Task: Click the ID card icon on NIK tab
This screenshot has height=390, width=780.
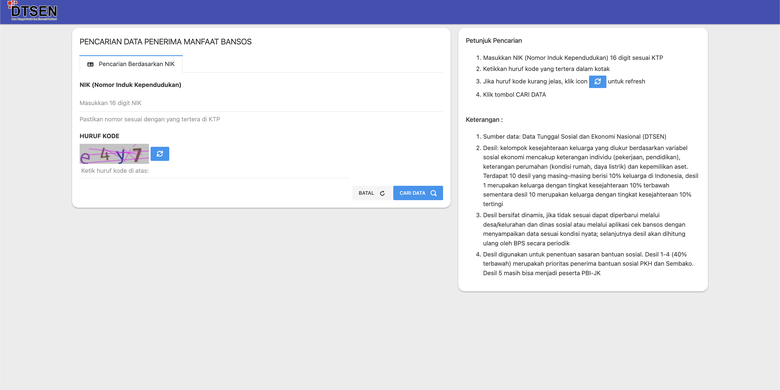Action: pos(91,64)
